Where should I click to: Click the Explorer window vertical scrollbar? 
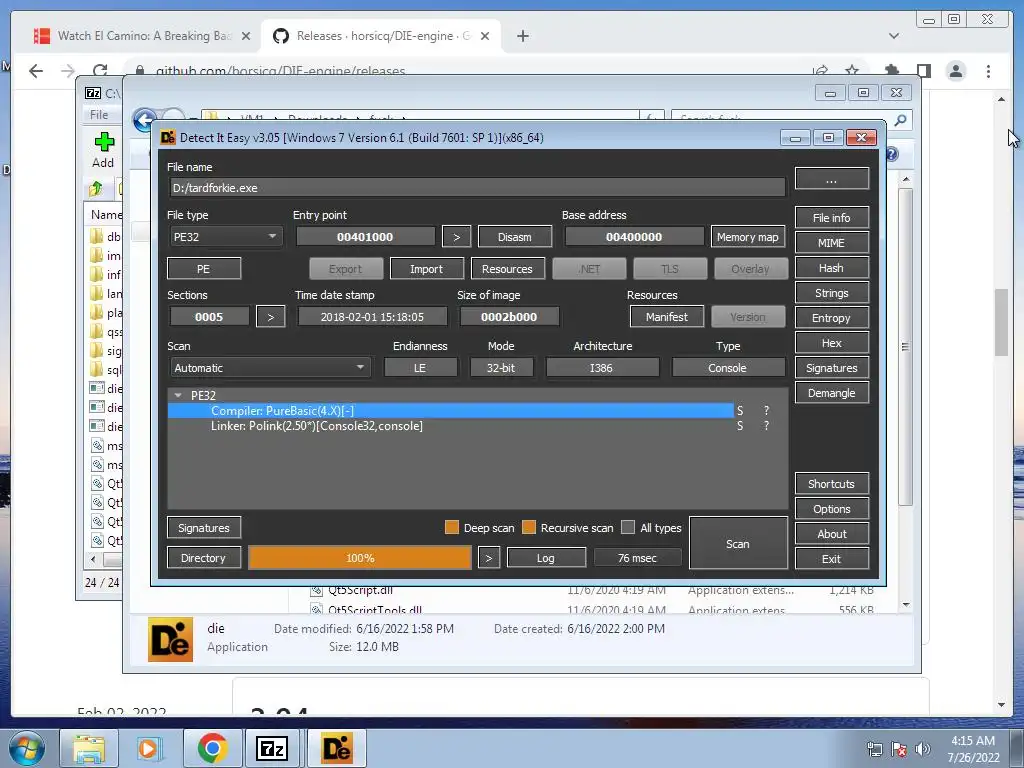tap(905, 346)
